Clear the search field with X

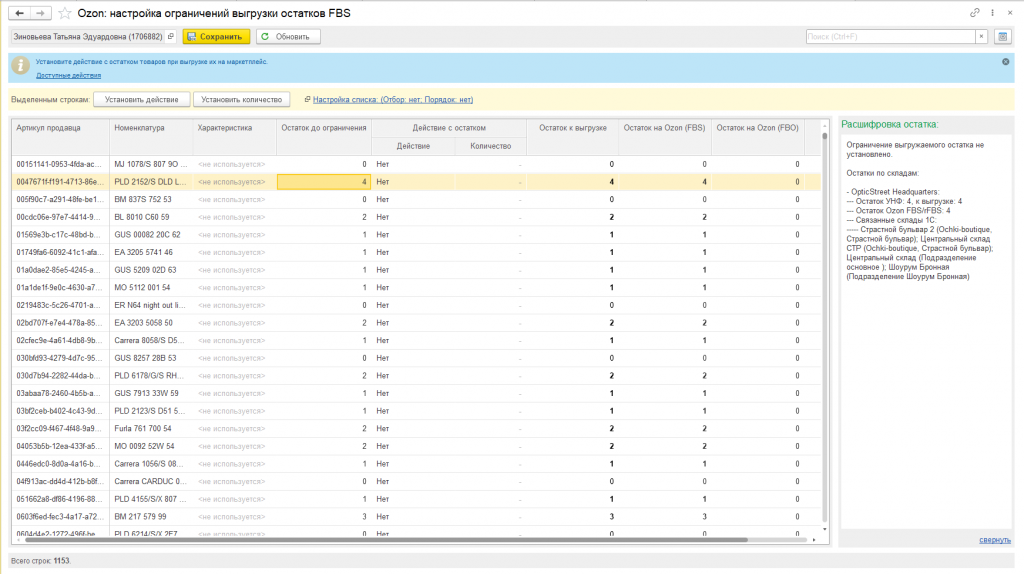coord(981,37)
